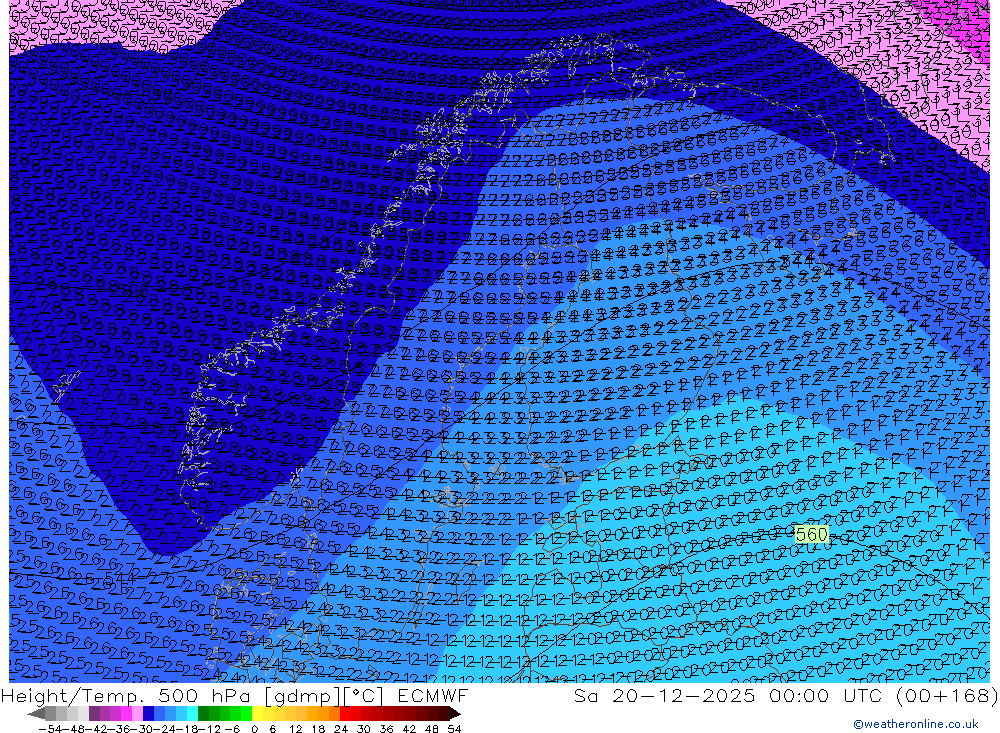Pick the bright yellow swatch above 0
Viewport: 1000px width, 733px height.
click(x=257, y=714)
